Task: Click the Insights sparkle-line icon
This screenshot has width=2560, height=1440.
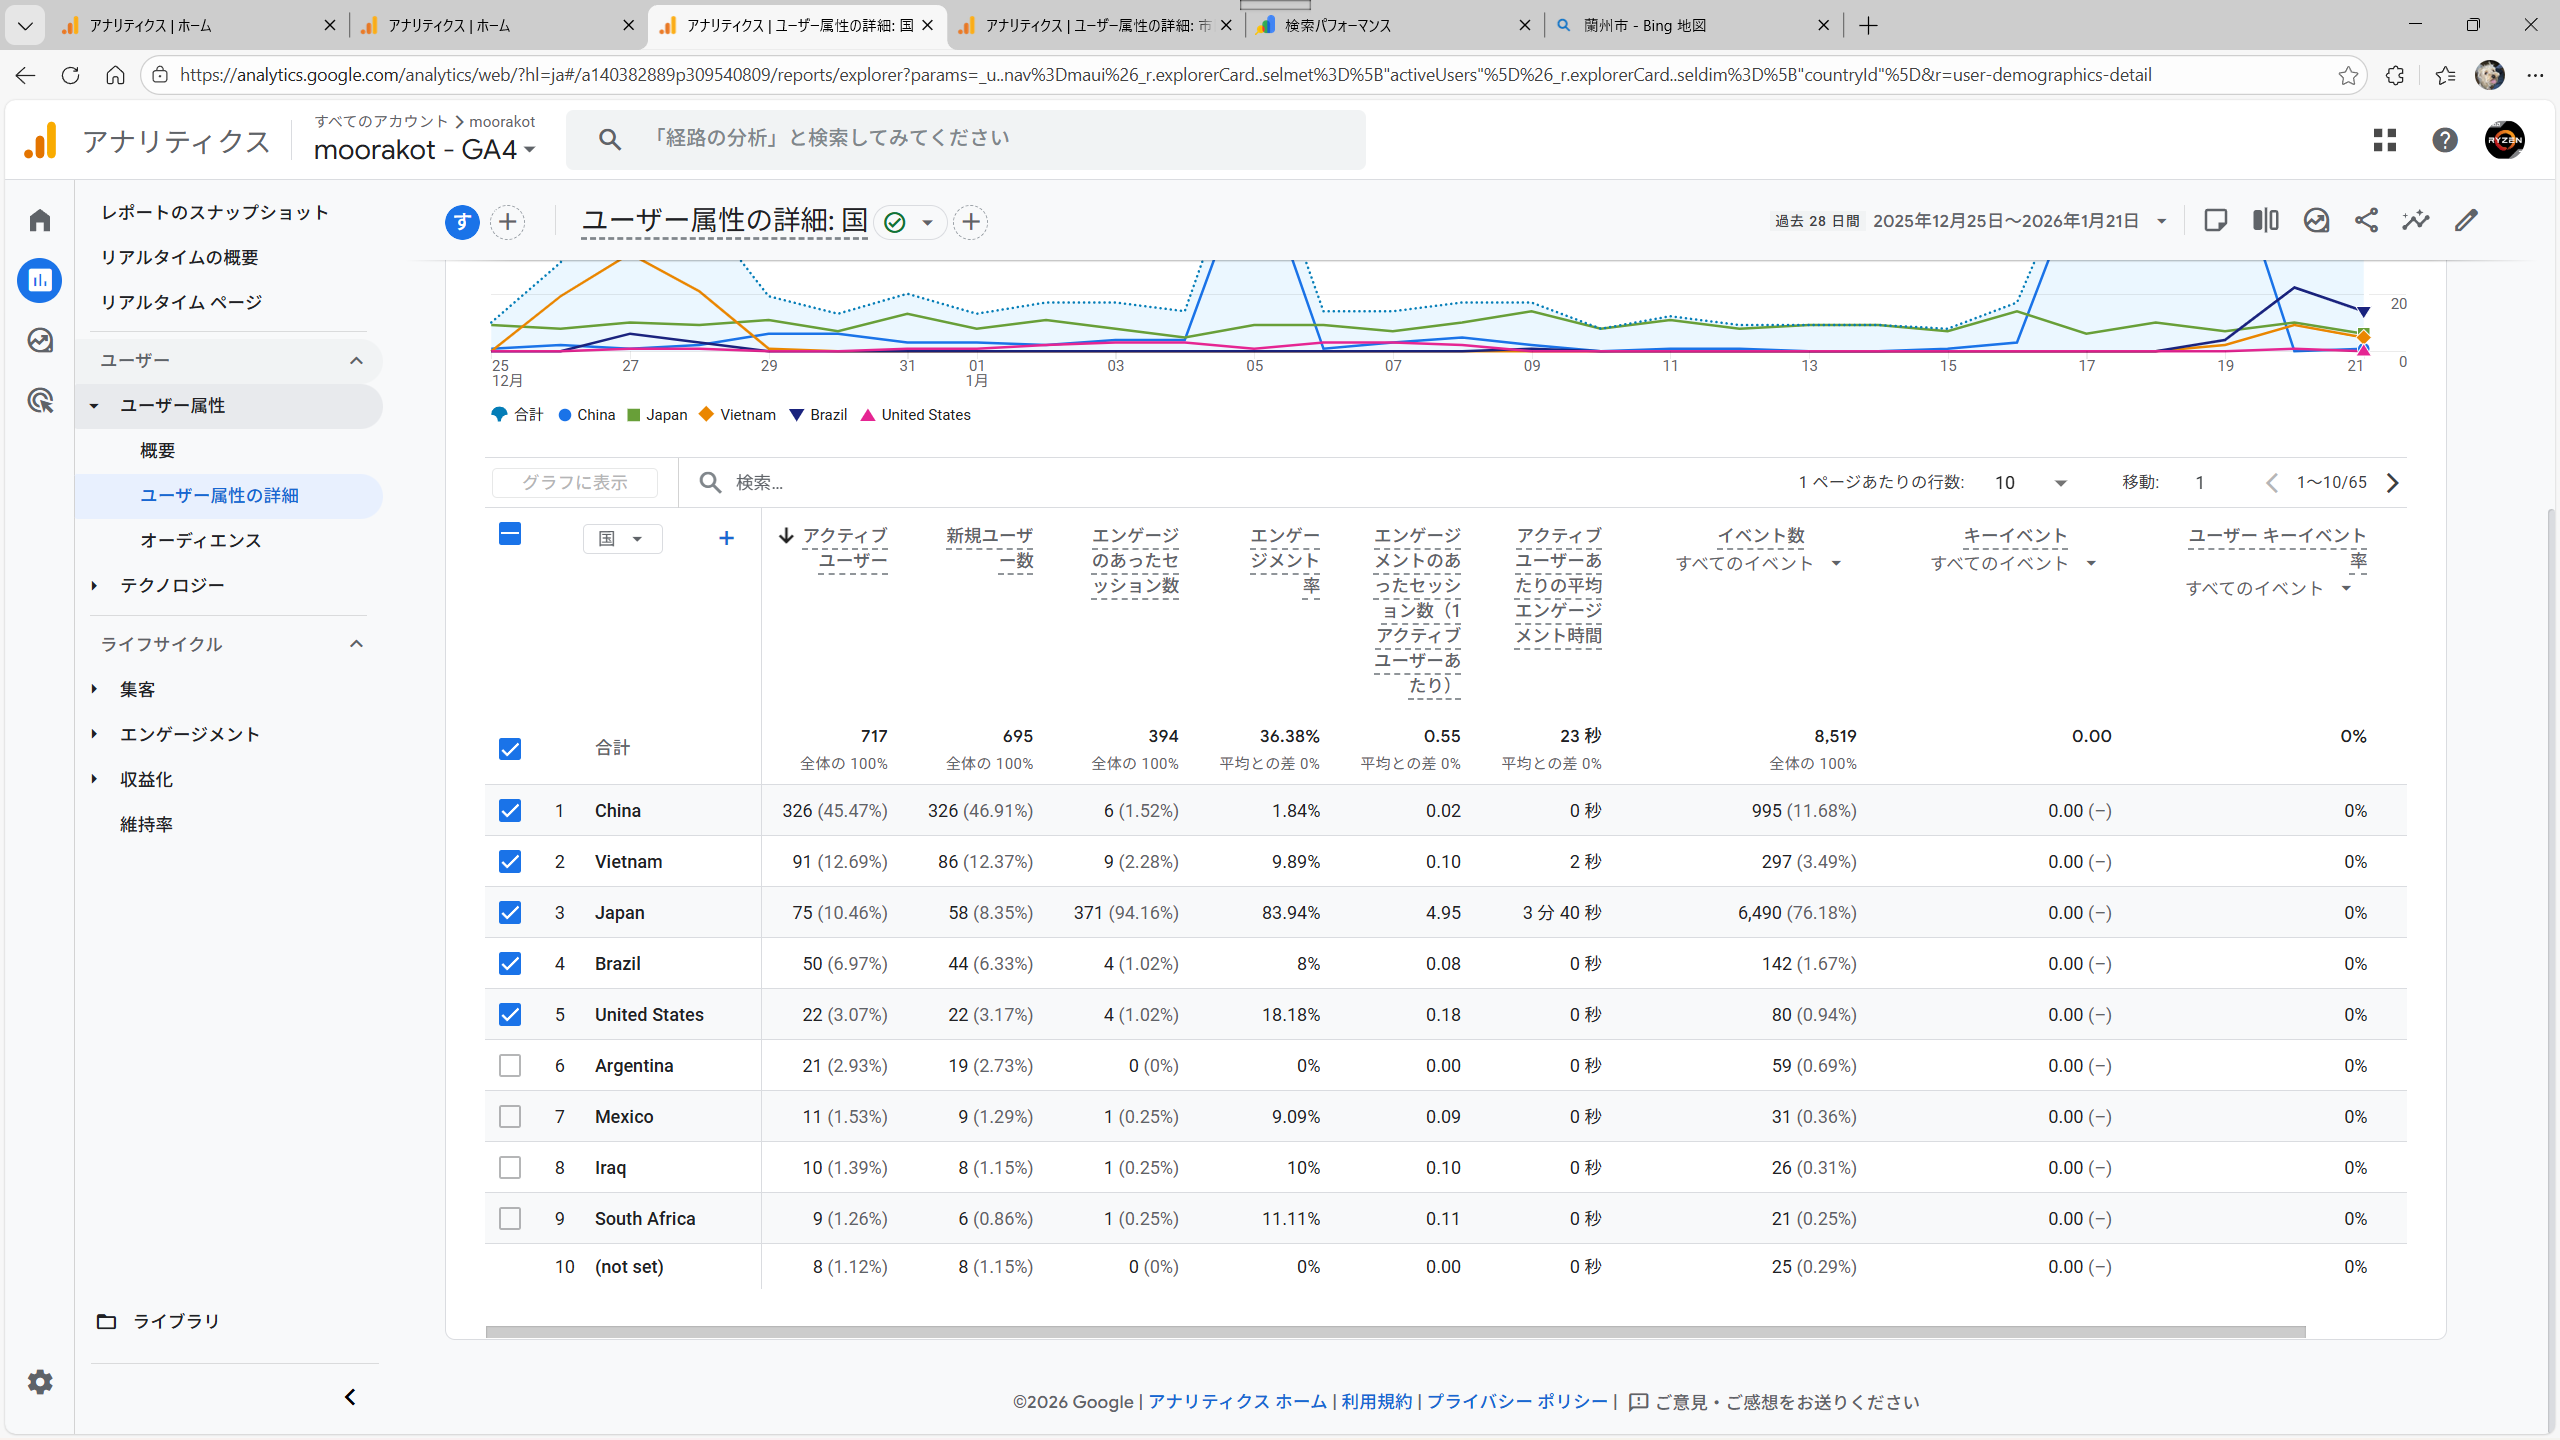Action: click(2416, 221)
